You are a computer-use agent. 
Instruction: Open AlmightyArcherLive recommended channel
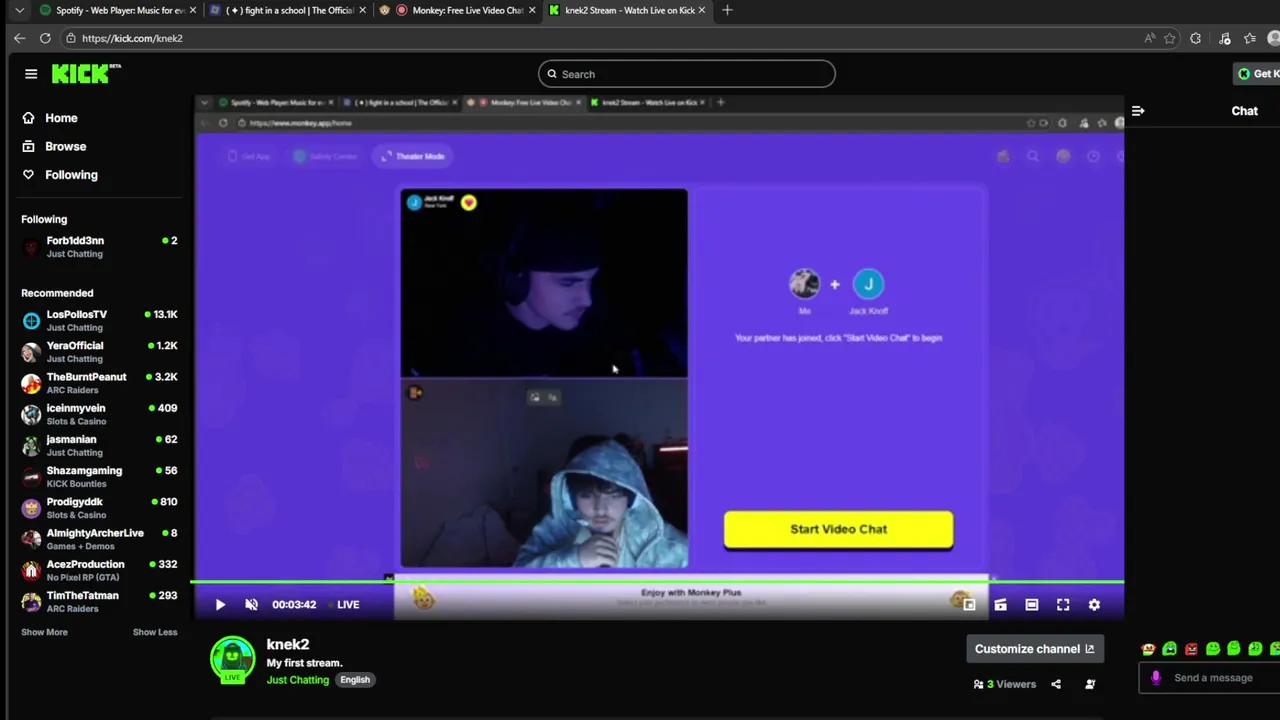click(99, 539)
